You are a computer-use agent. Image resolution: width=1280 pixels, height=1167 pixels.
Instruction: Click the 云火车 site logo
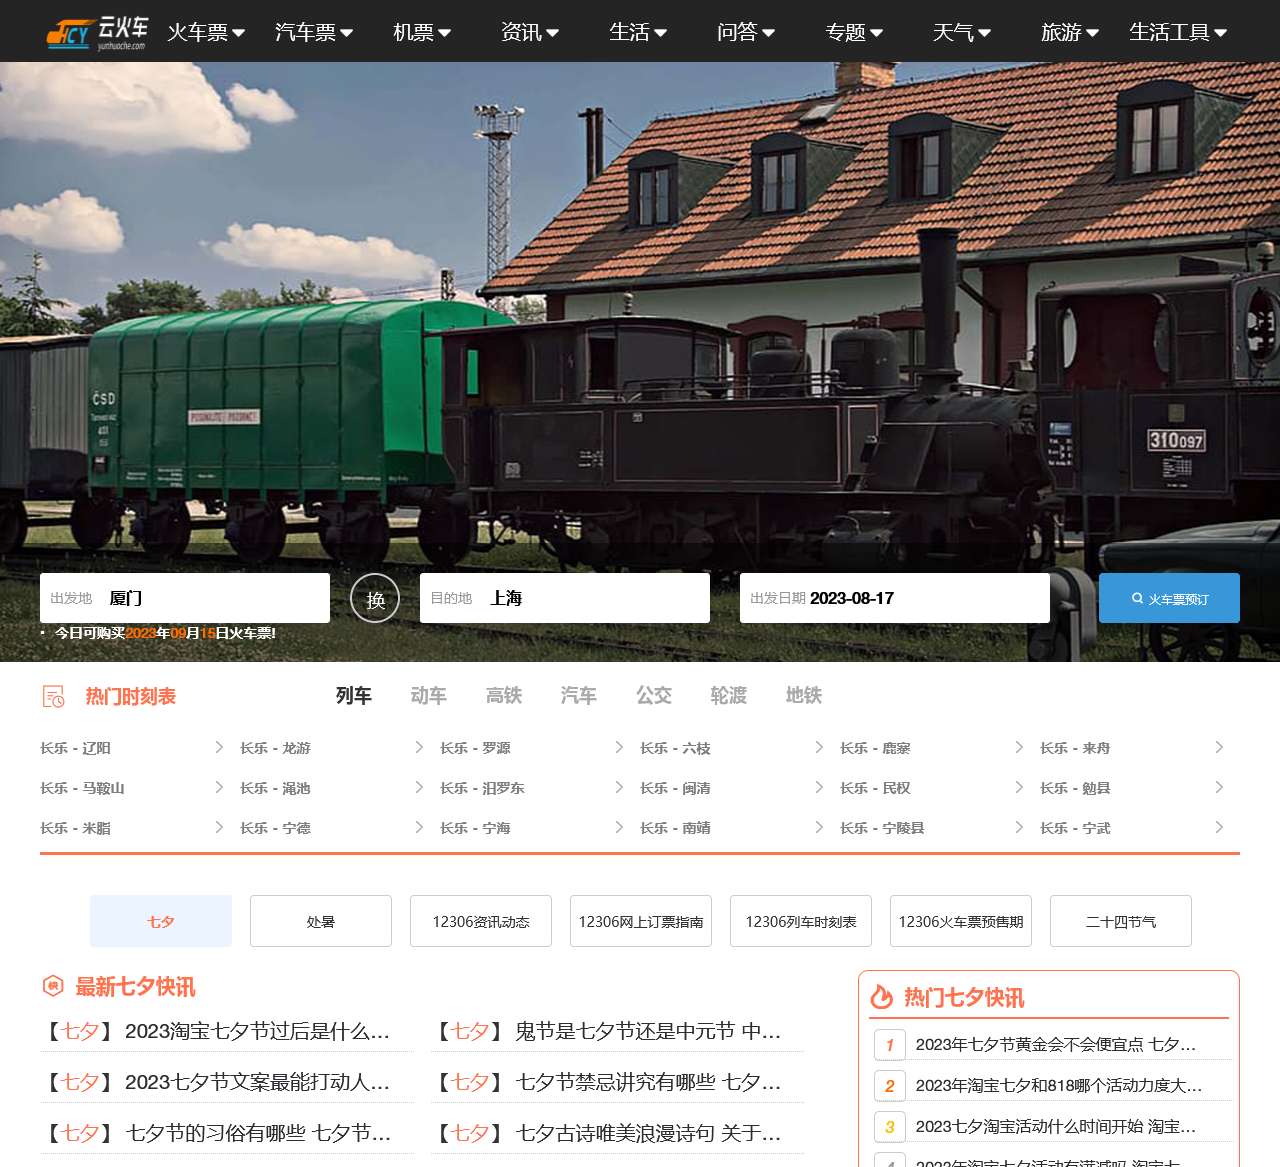point(97,32)
